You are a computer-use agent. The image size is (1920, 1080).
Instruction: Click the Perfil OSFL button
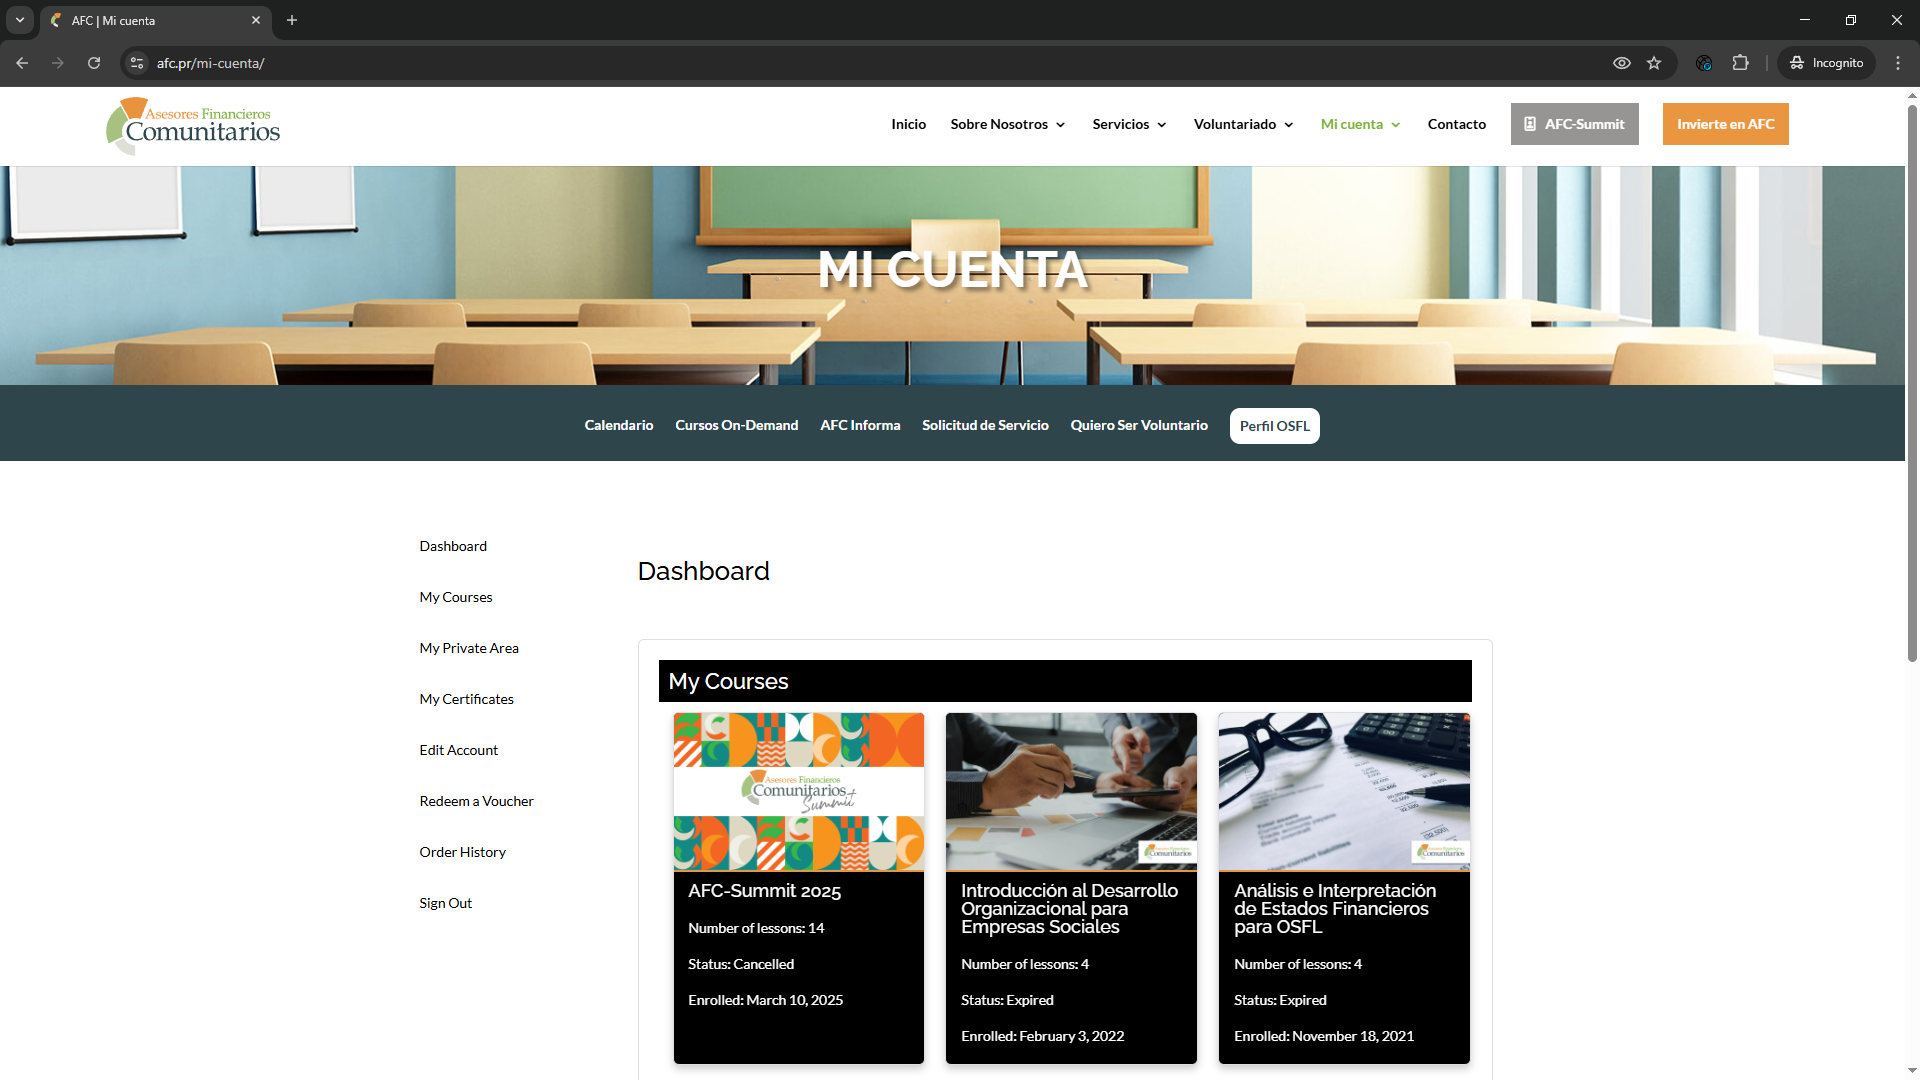(x=1274, y=426)
